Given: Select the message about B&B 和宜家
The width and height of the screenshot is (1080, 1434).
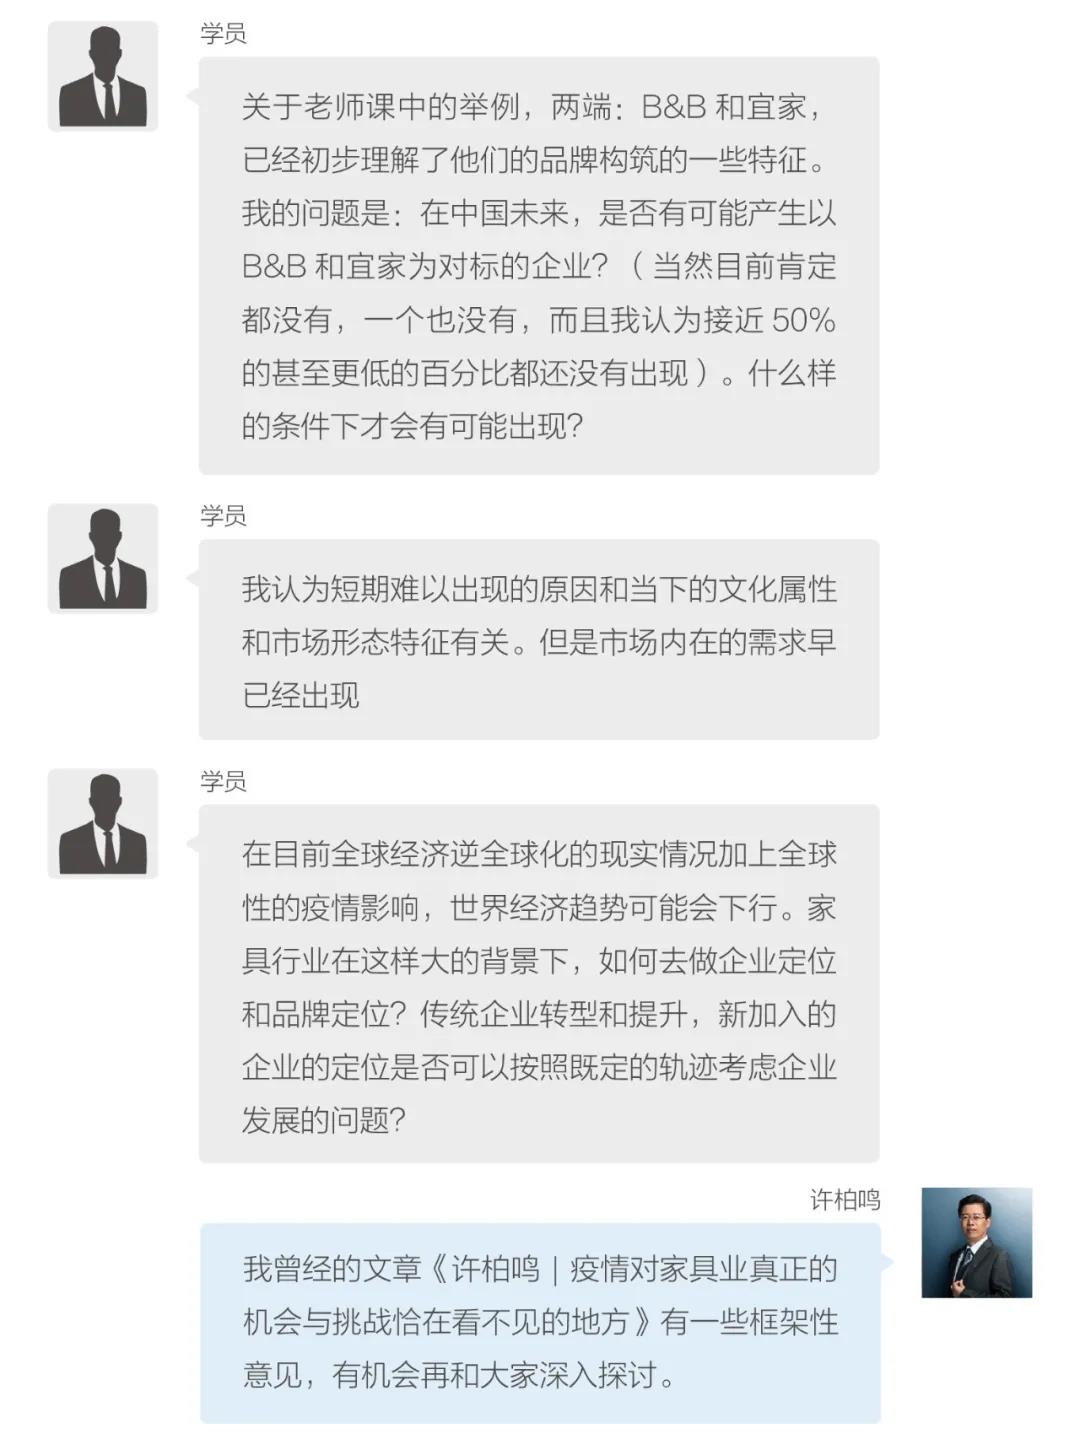Looking at the screenshot, I should coord(539,265).
